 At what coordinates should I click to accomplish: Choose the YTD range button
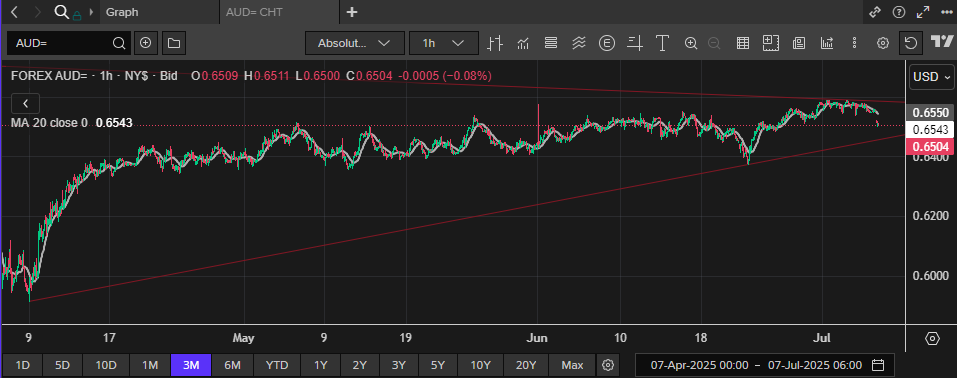point(277,365)
